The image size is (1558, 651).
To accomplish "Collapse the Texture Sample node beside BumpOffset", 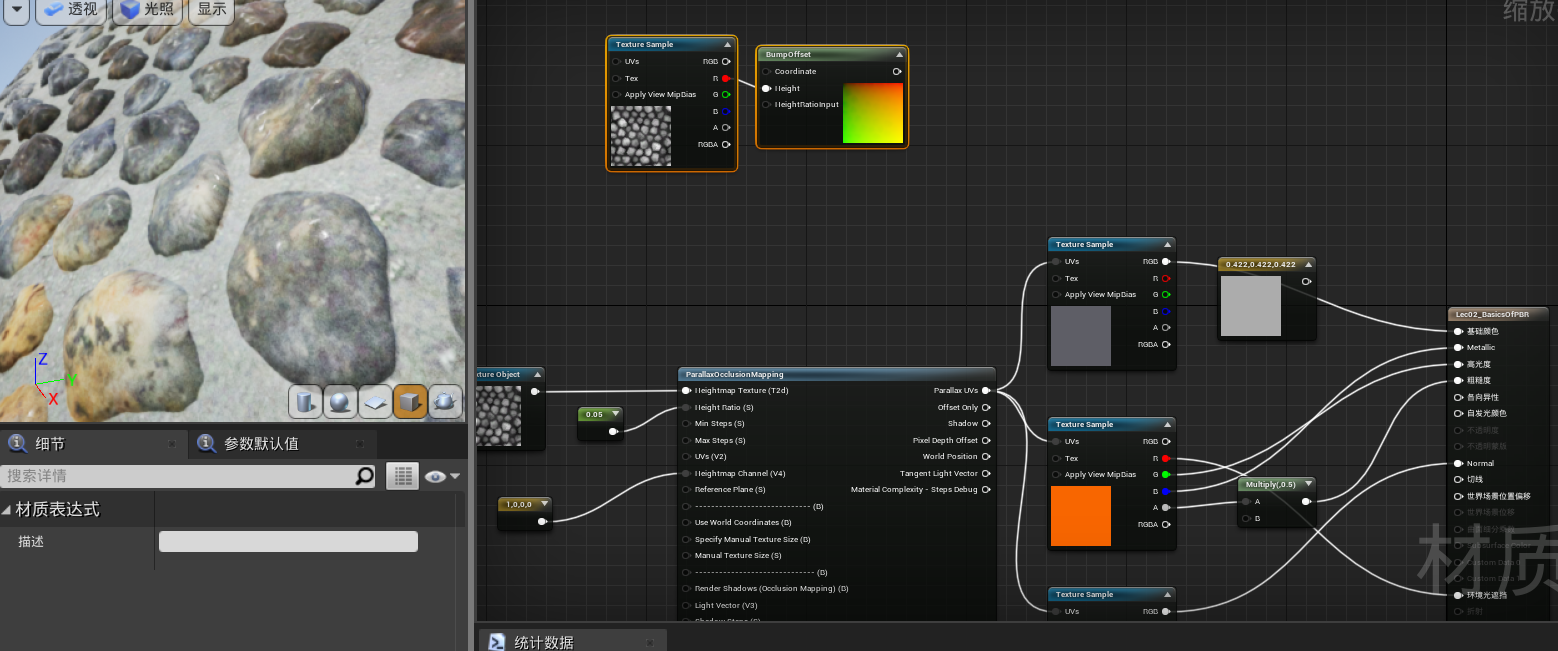I will click(x=727, y=44).
